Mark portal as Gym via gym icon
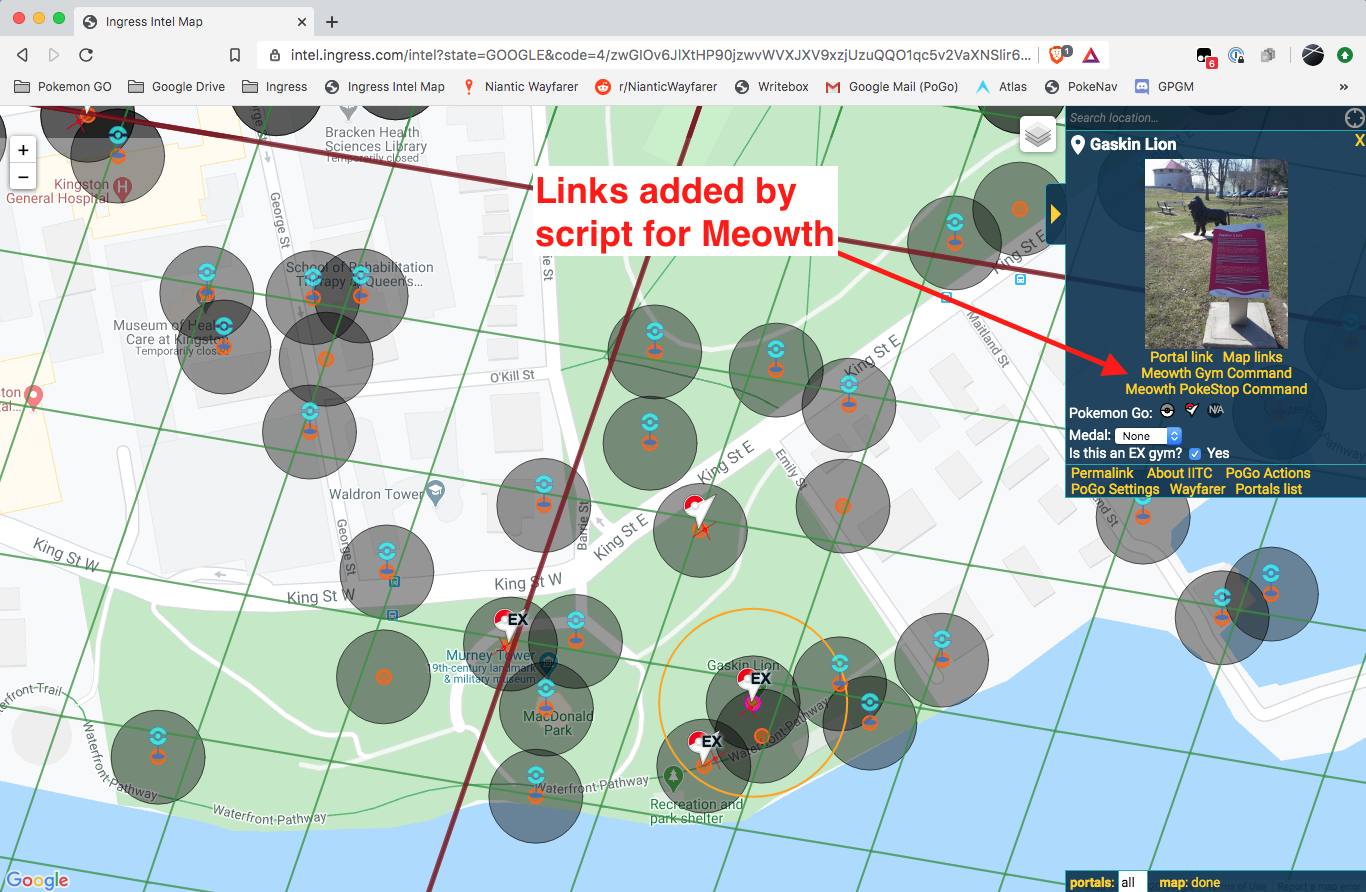This screenshot has width=1366, height=892. [x=1191, y=410]
